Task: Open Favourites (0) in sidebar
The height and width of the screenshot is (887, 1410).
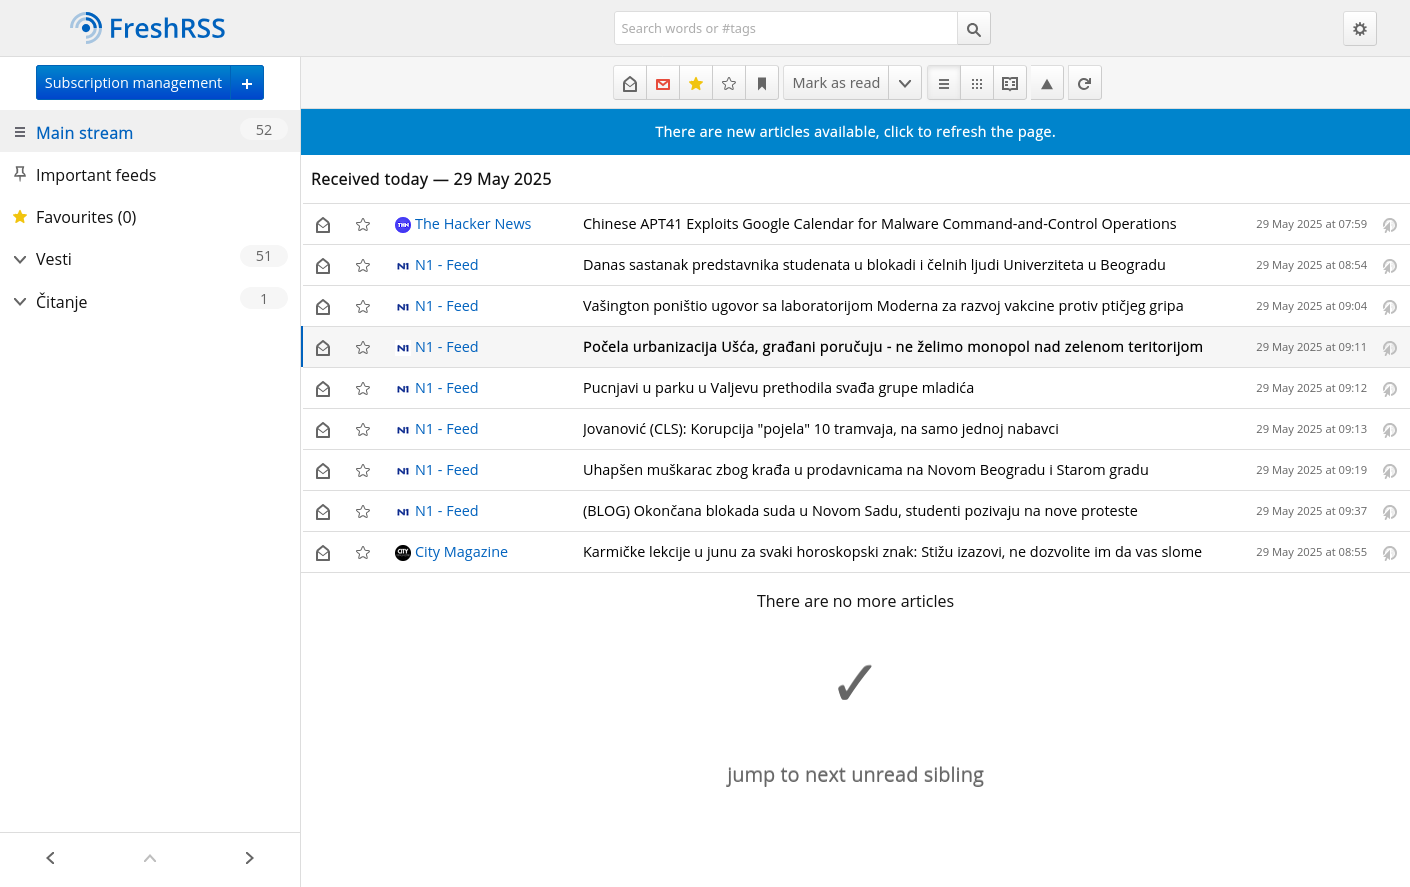Action: pos(86,217)
